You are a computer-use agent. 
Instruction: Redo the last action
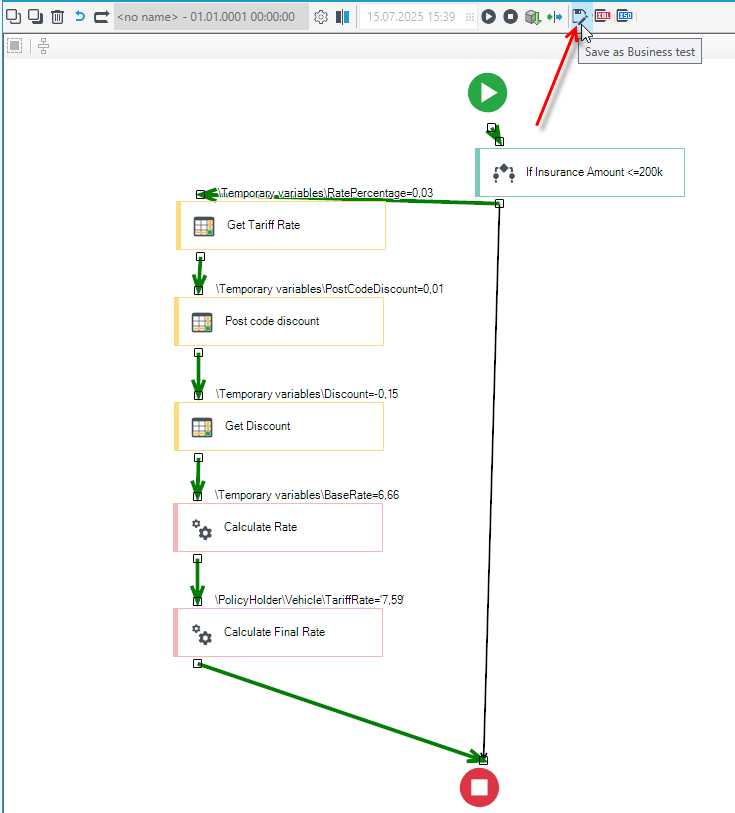click(x=101, y=17)
